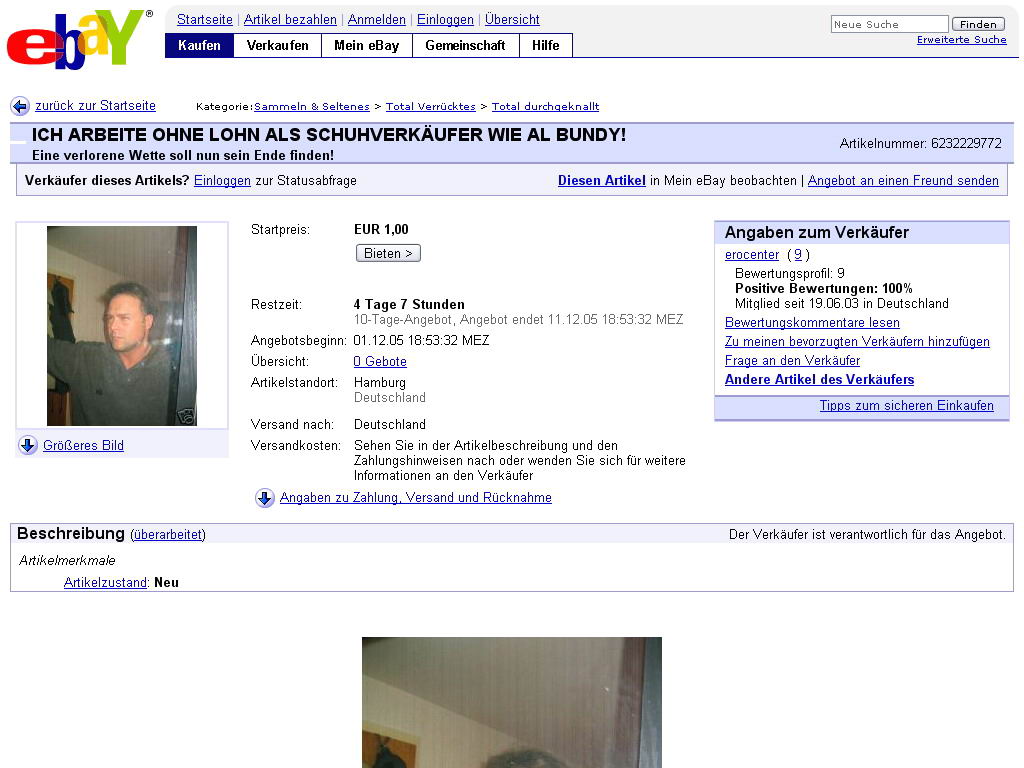Viewport: 1024px width, 768px height.
Task: Open 'Andere Artikel des Verkäufers' link
Action: [x=819, y=380]
